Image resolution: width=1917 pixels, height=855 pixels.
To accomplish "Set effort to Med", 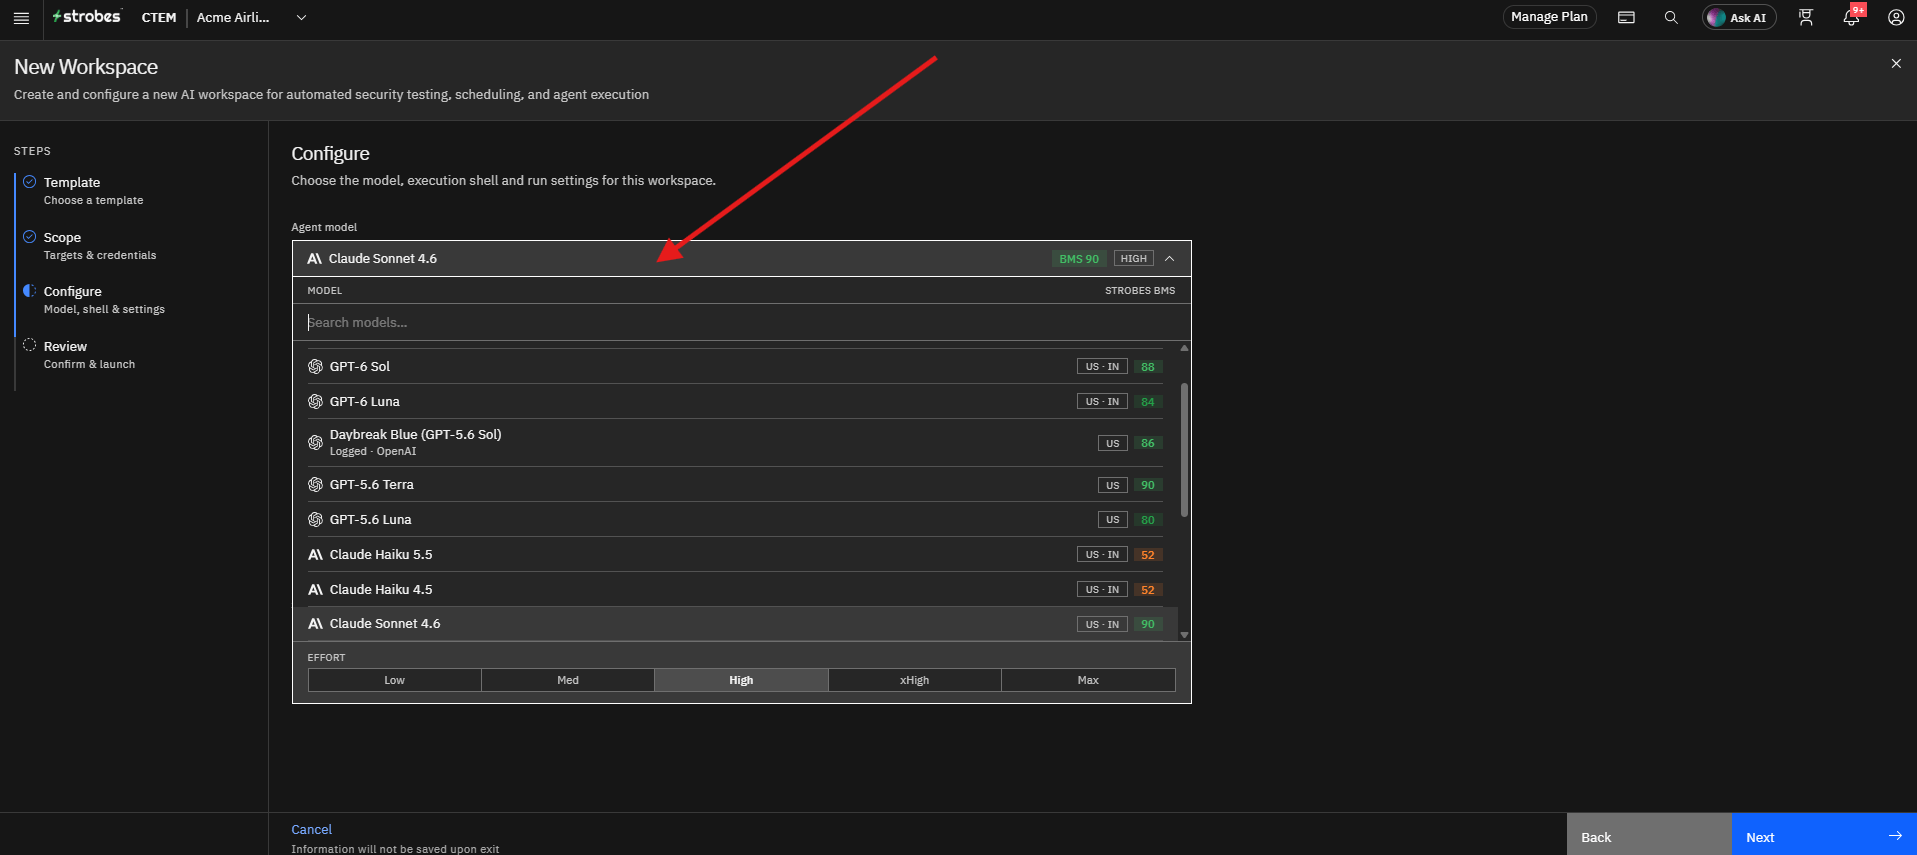I will click(568, 680).
